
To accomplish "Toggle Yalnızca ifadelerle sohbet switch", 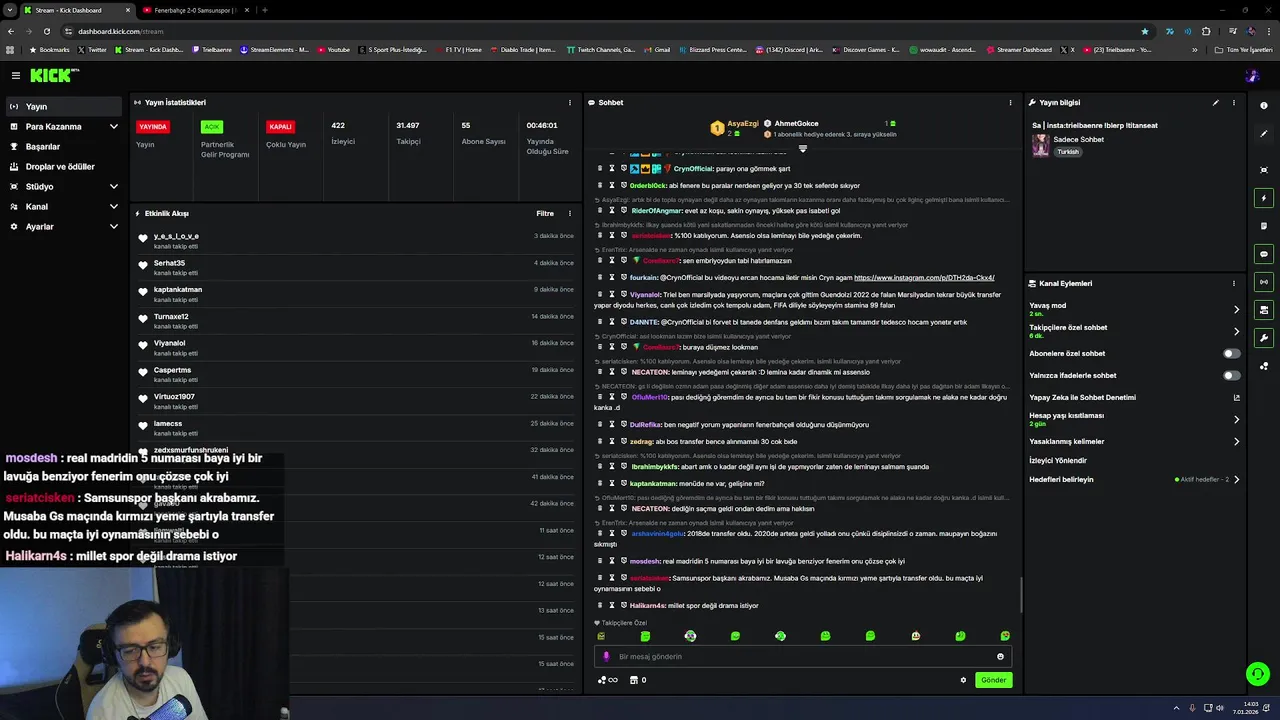I will pyautogui.click(x=1232, y=375).
